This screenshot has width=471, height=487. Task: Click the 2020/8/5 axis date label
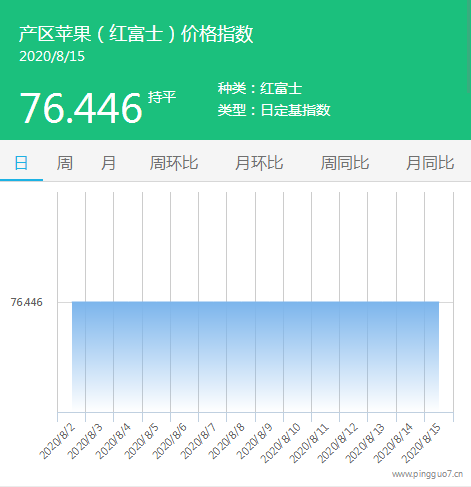[141, 441]
